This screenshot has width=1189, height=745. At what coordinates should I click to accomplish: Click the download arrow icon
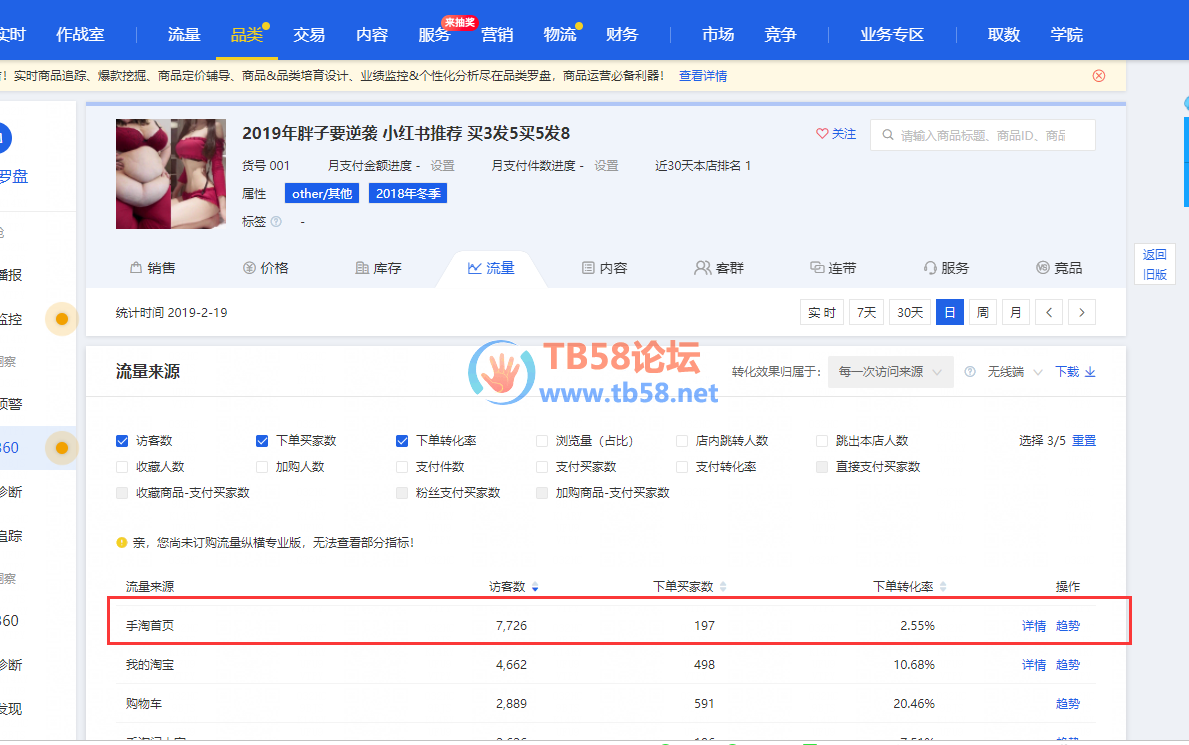point(1090,372)
